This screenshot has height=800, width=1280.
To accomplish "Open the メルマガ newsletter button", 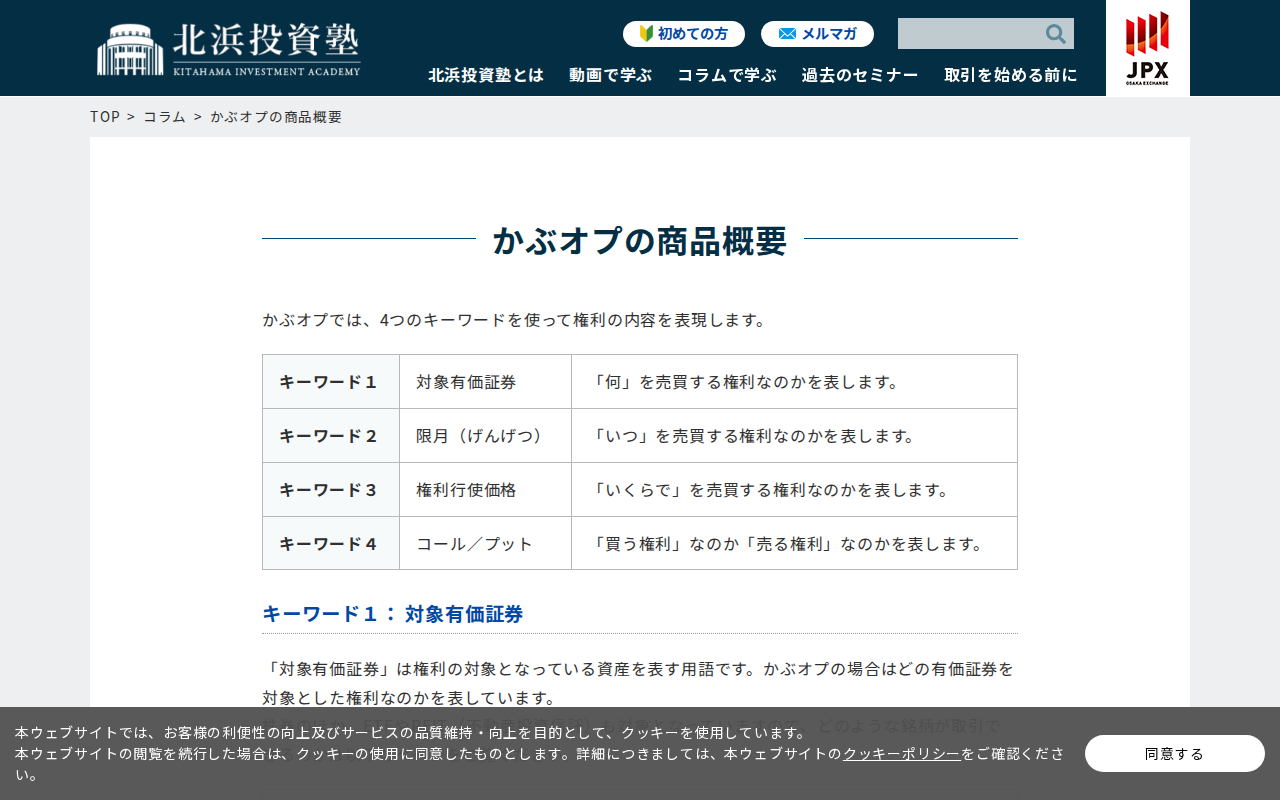I will [817, 34].
